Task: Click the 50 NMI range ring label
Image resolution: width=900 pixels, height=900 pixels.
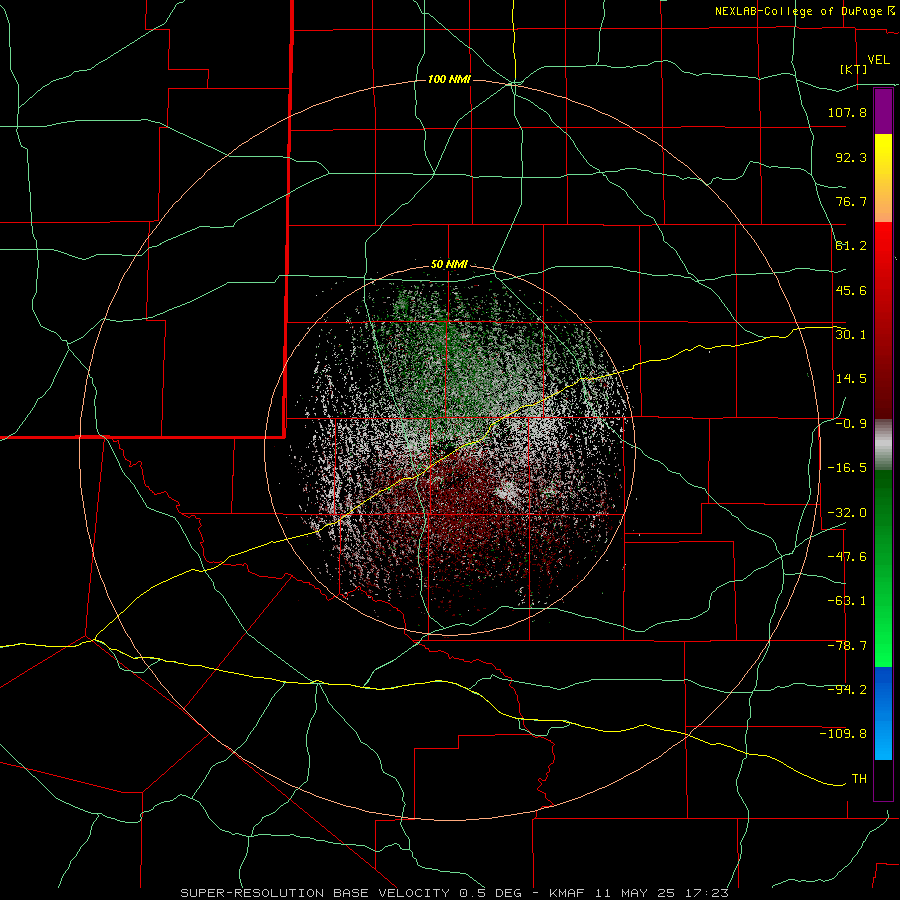Action: click(449, 265)
